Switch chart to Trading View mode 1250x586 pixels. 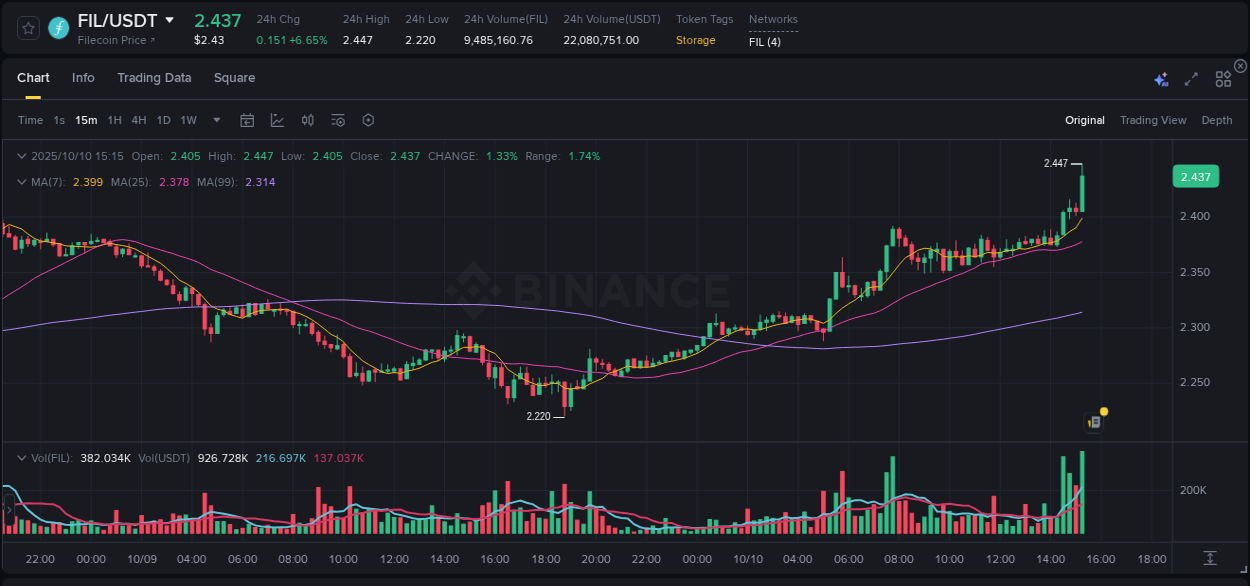coord(1153,120)
